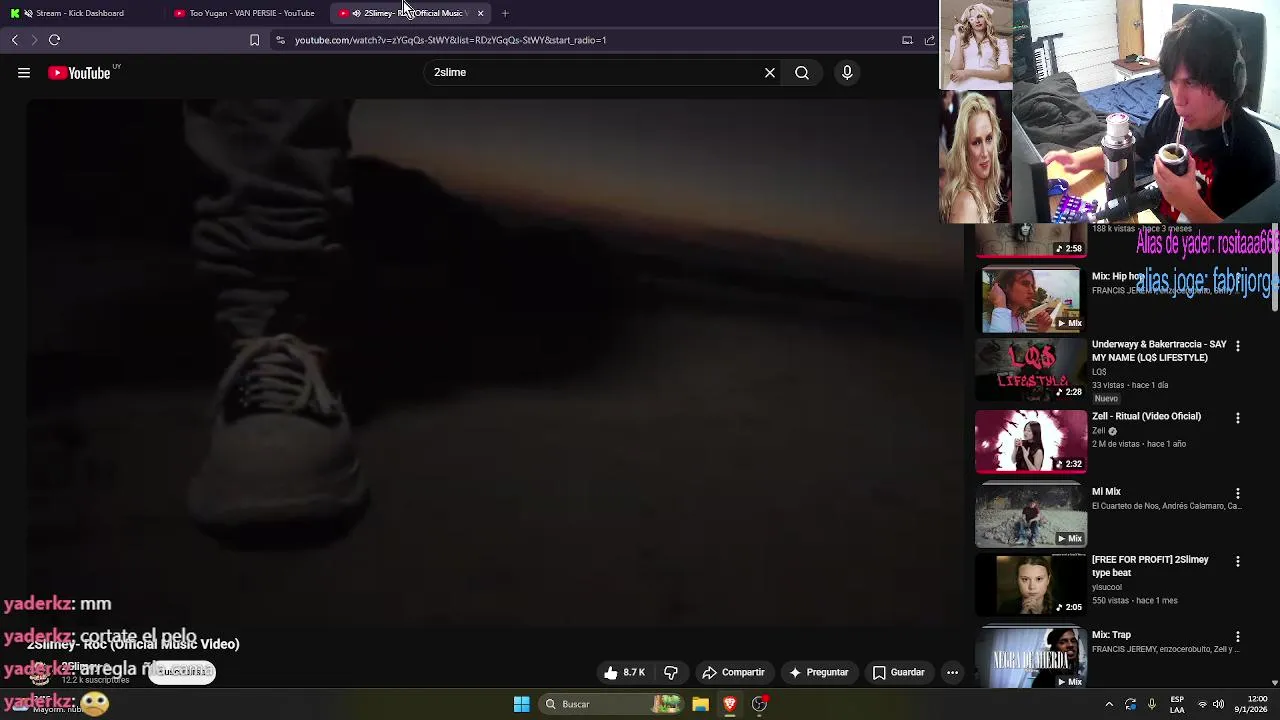Click the address bar URL

pos(450,40)
